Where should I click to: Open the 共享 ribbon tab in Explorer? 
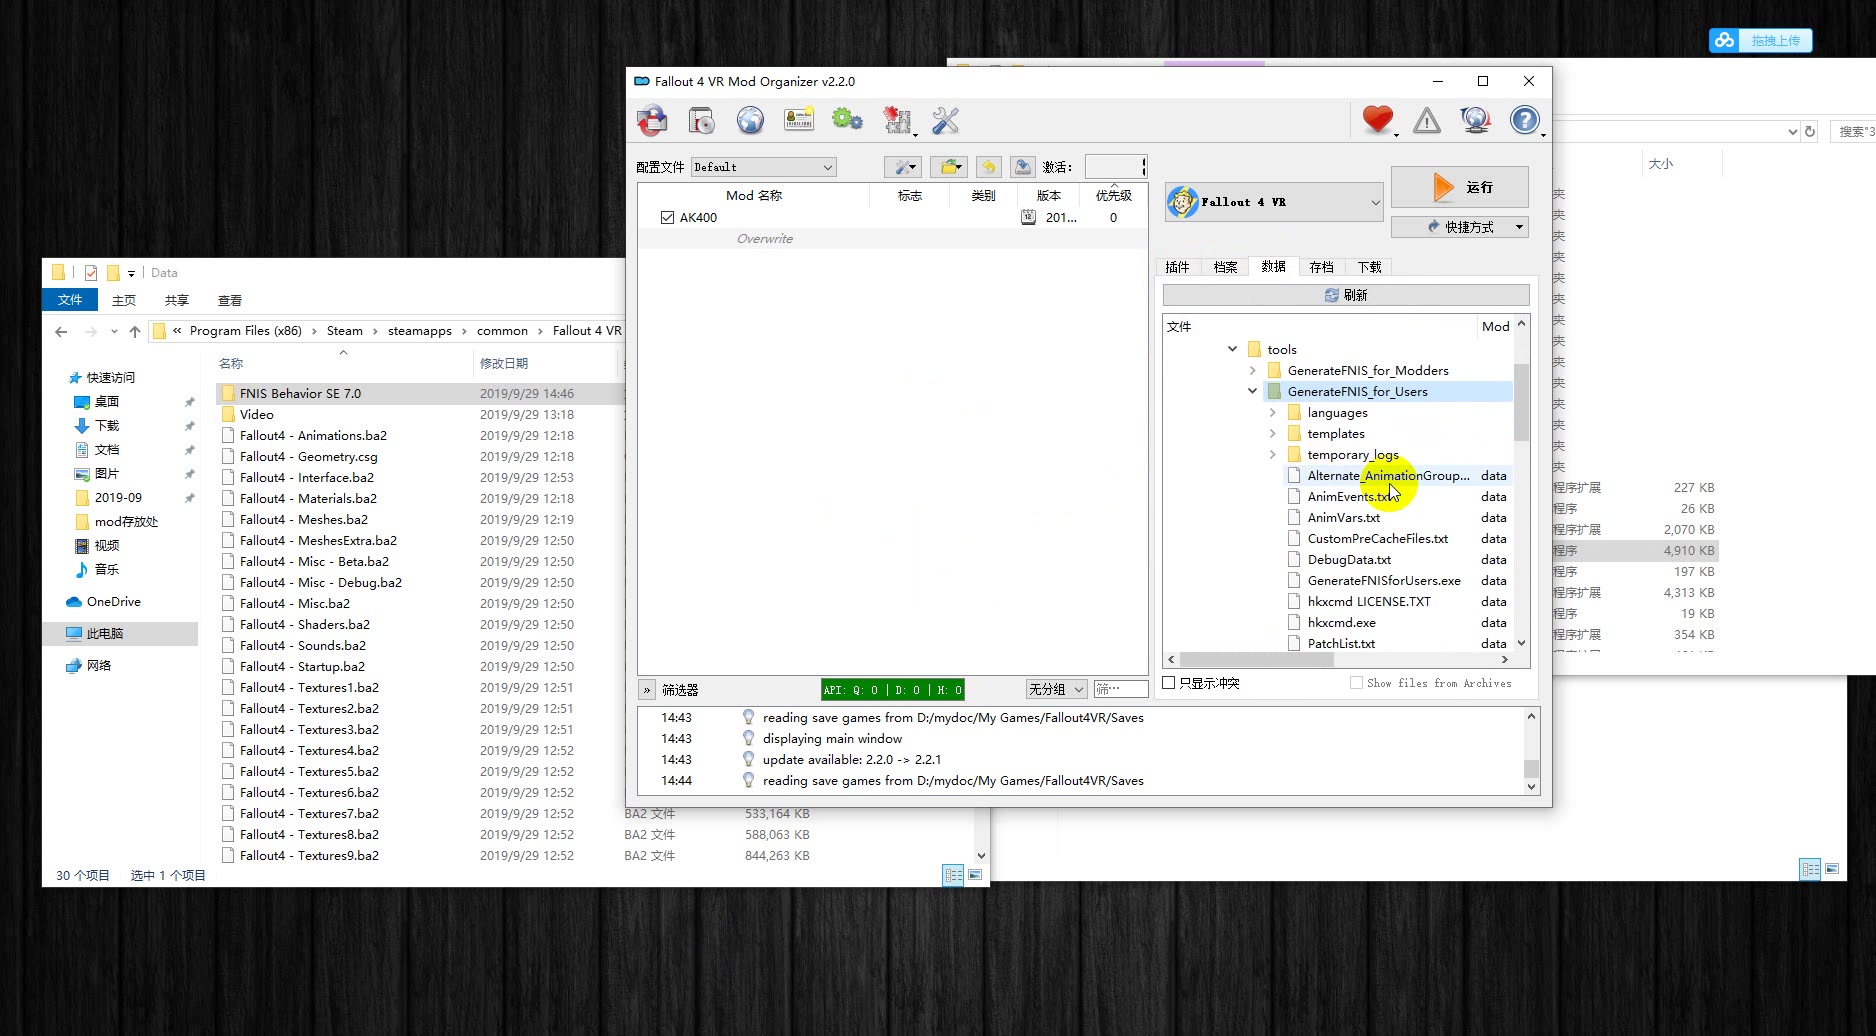(x=177, y=300)
